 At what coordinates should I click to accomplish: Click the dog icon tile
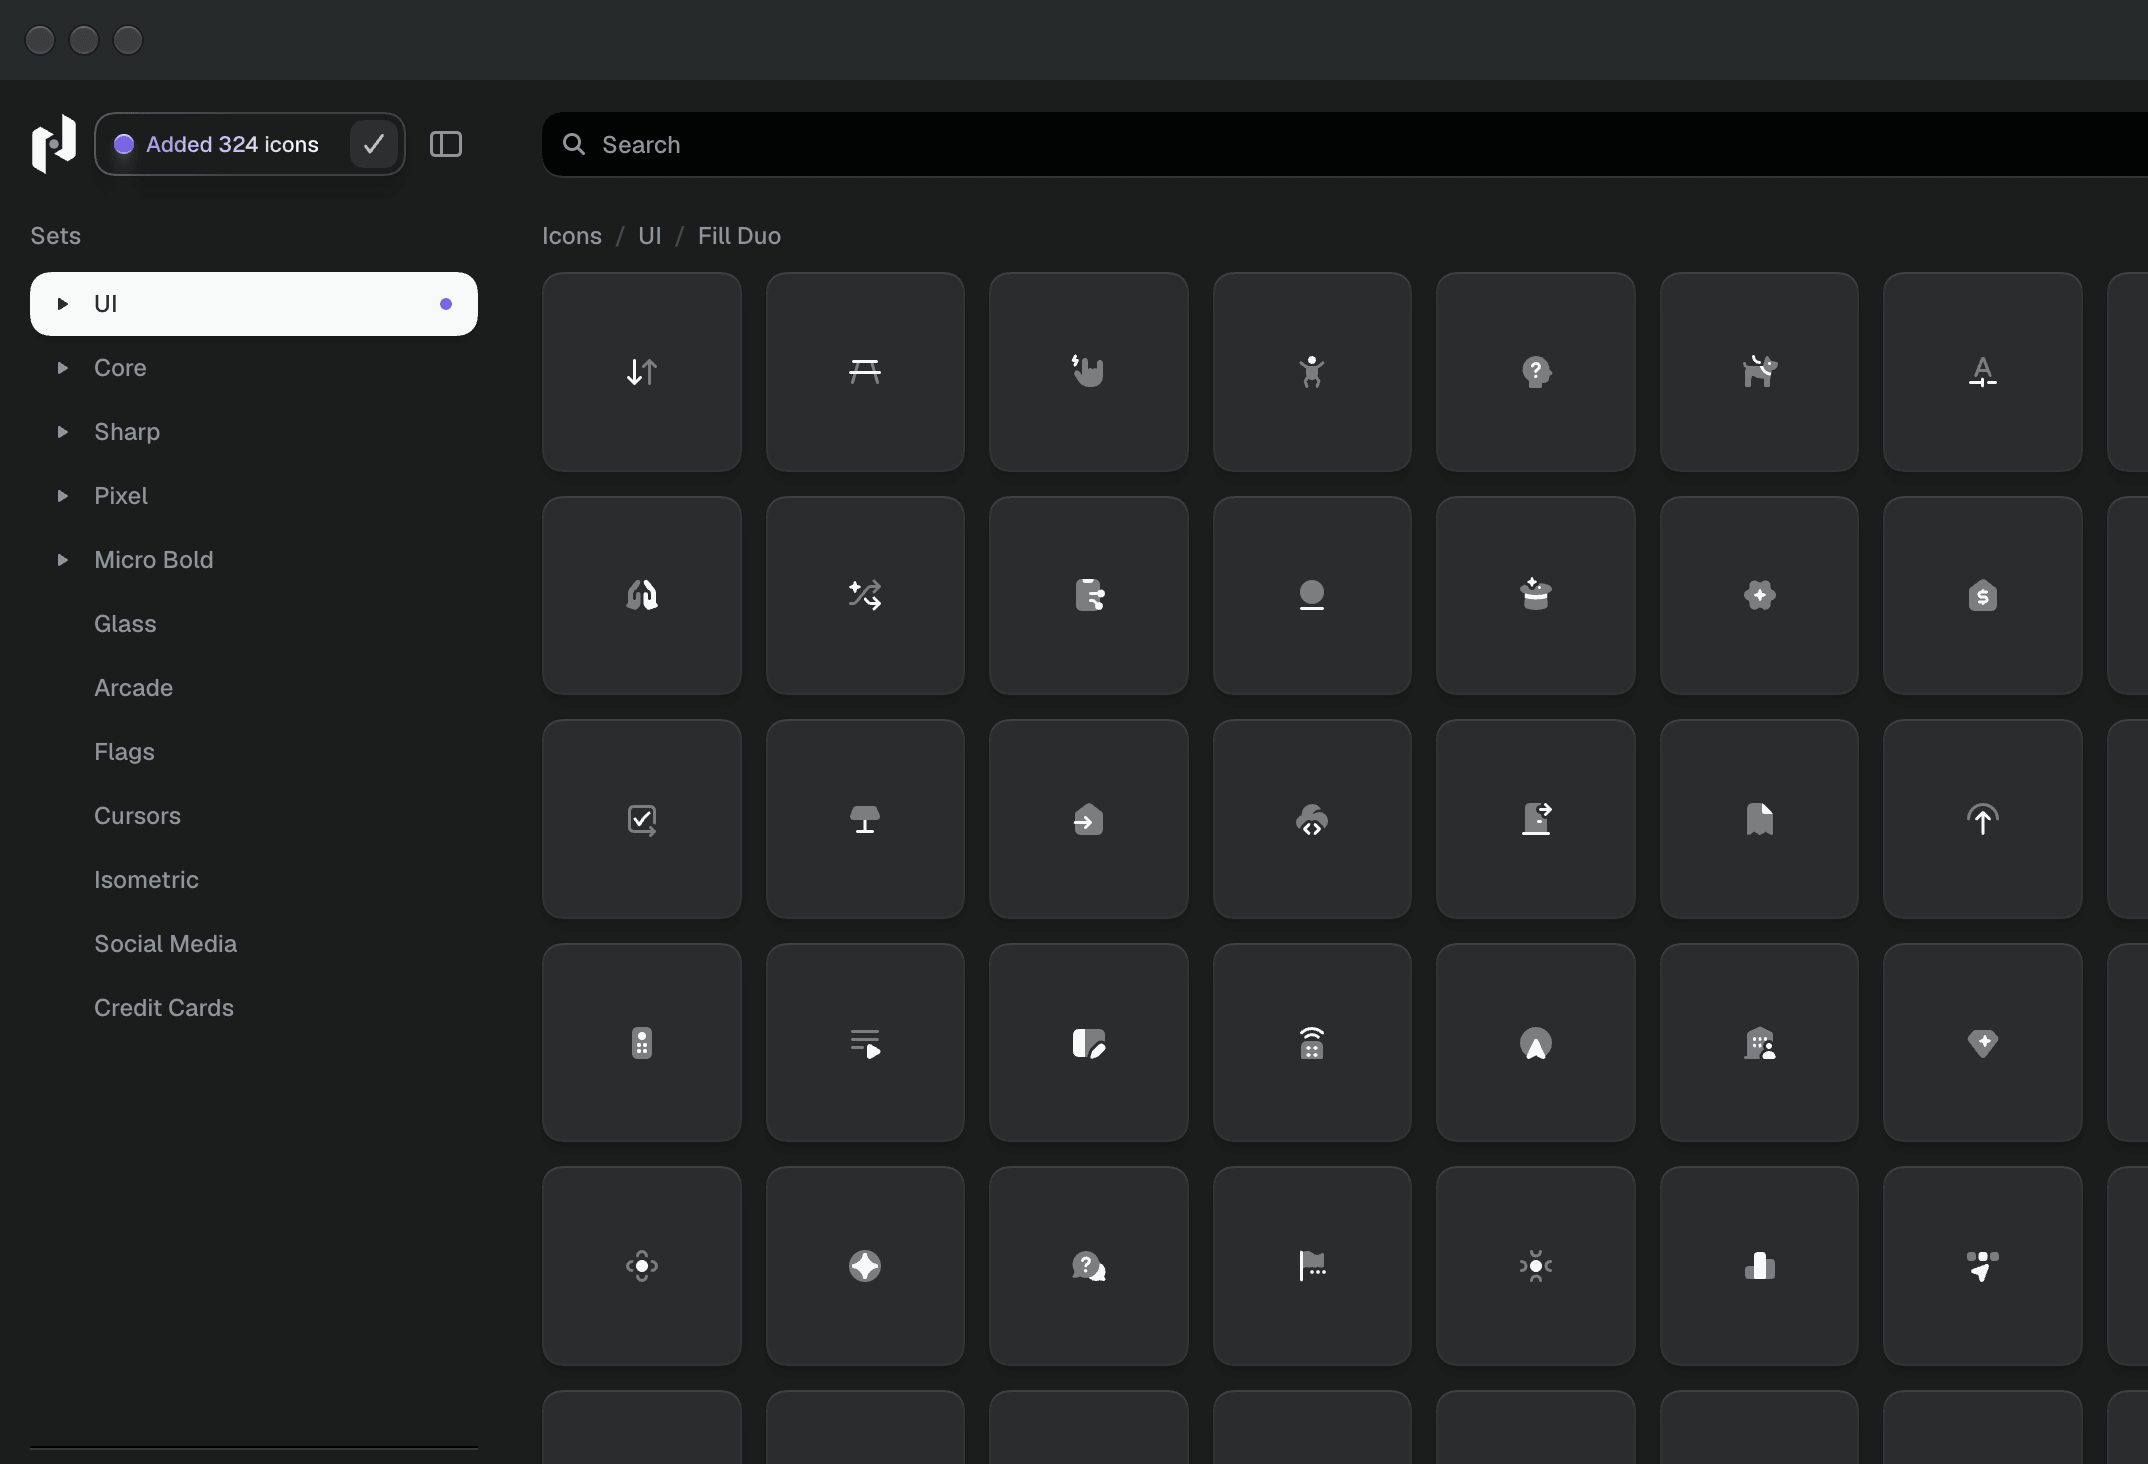(1759, 372)
